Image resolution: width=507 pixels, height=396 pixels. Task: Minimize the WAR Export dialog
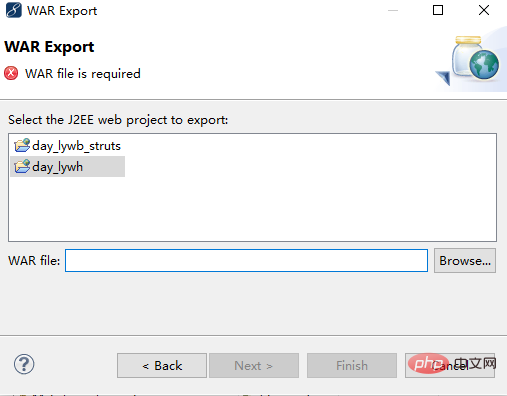[x=393, y=10]
